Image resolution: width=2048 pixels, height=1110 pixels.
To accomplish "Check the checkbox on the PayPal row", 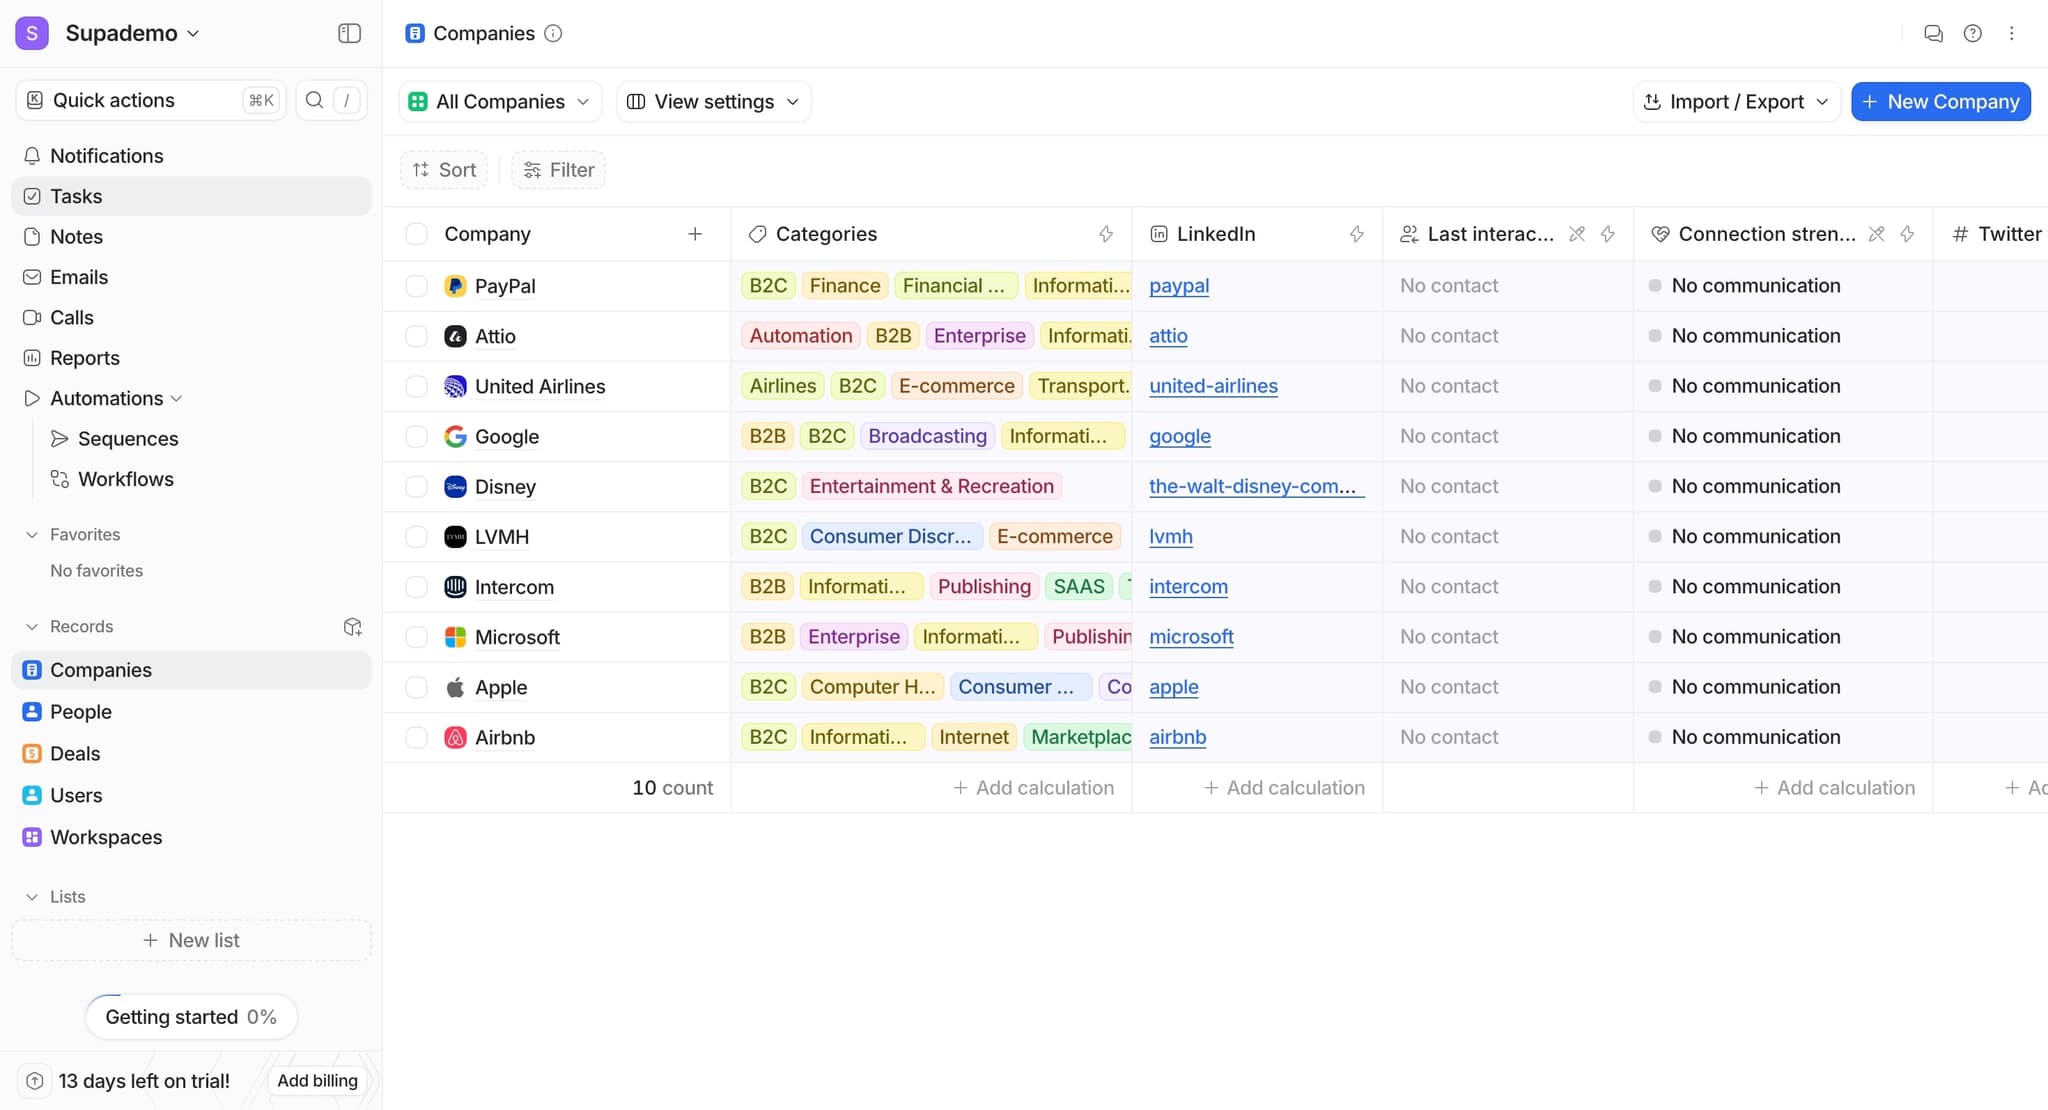I will tap(416, 286).
